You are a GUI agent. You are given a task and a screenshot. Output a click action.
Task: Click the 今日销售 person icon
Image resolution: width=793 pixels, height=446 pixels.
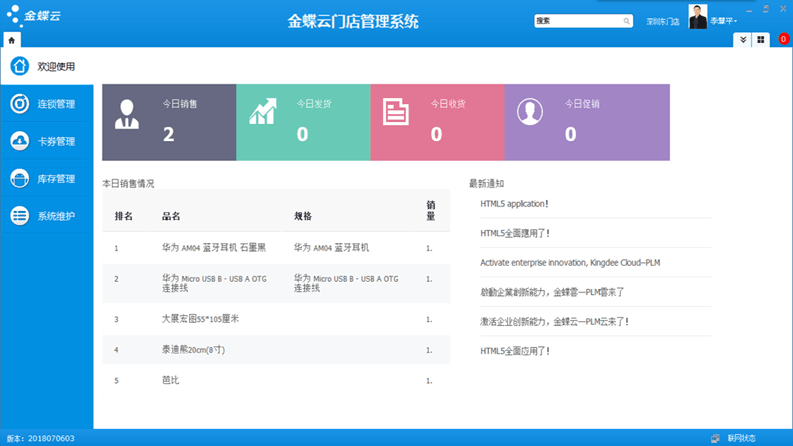(126, 114)
